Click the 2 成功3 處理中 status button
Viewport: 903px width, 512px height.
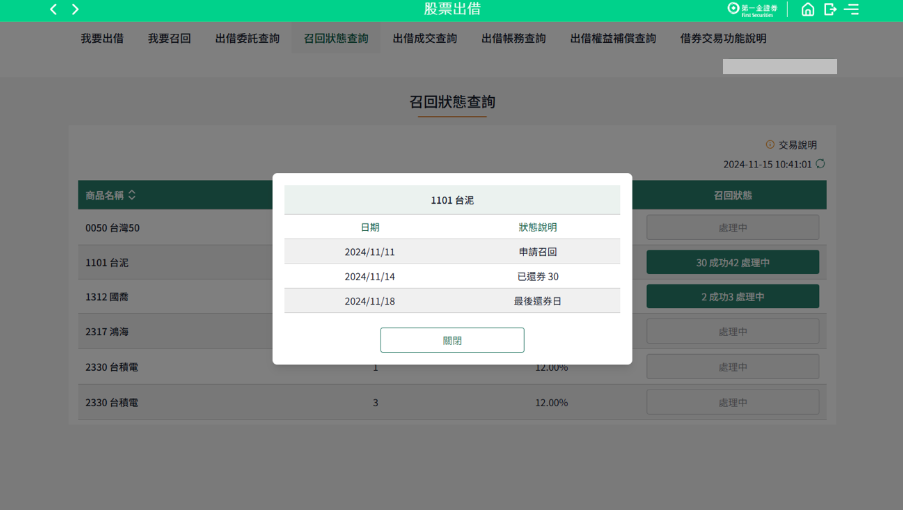click(732, 297)
